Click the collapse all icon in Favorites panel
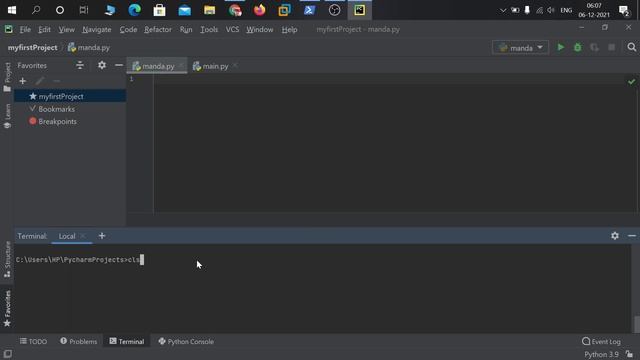The image size is (640, 360). tap(80, 65)
